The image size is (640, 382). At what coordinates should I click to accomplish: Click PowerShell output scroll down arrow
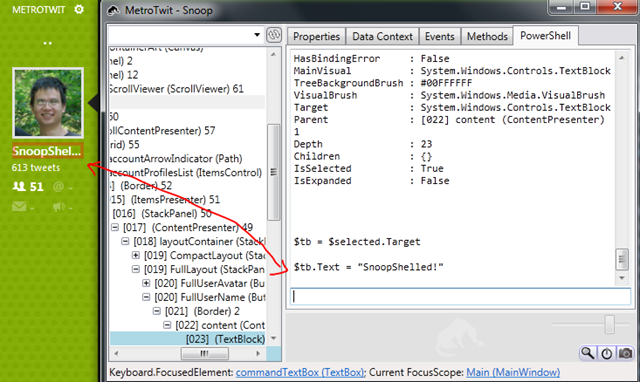click(x=622, y=278)
